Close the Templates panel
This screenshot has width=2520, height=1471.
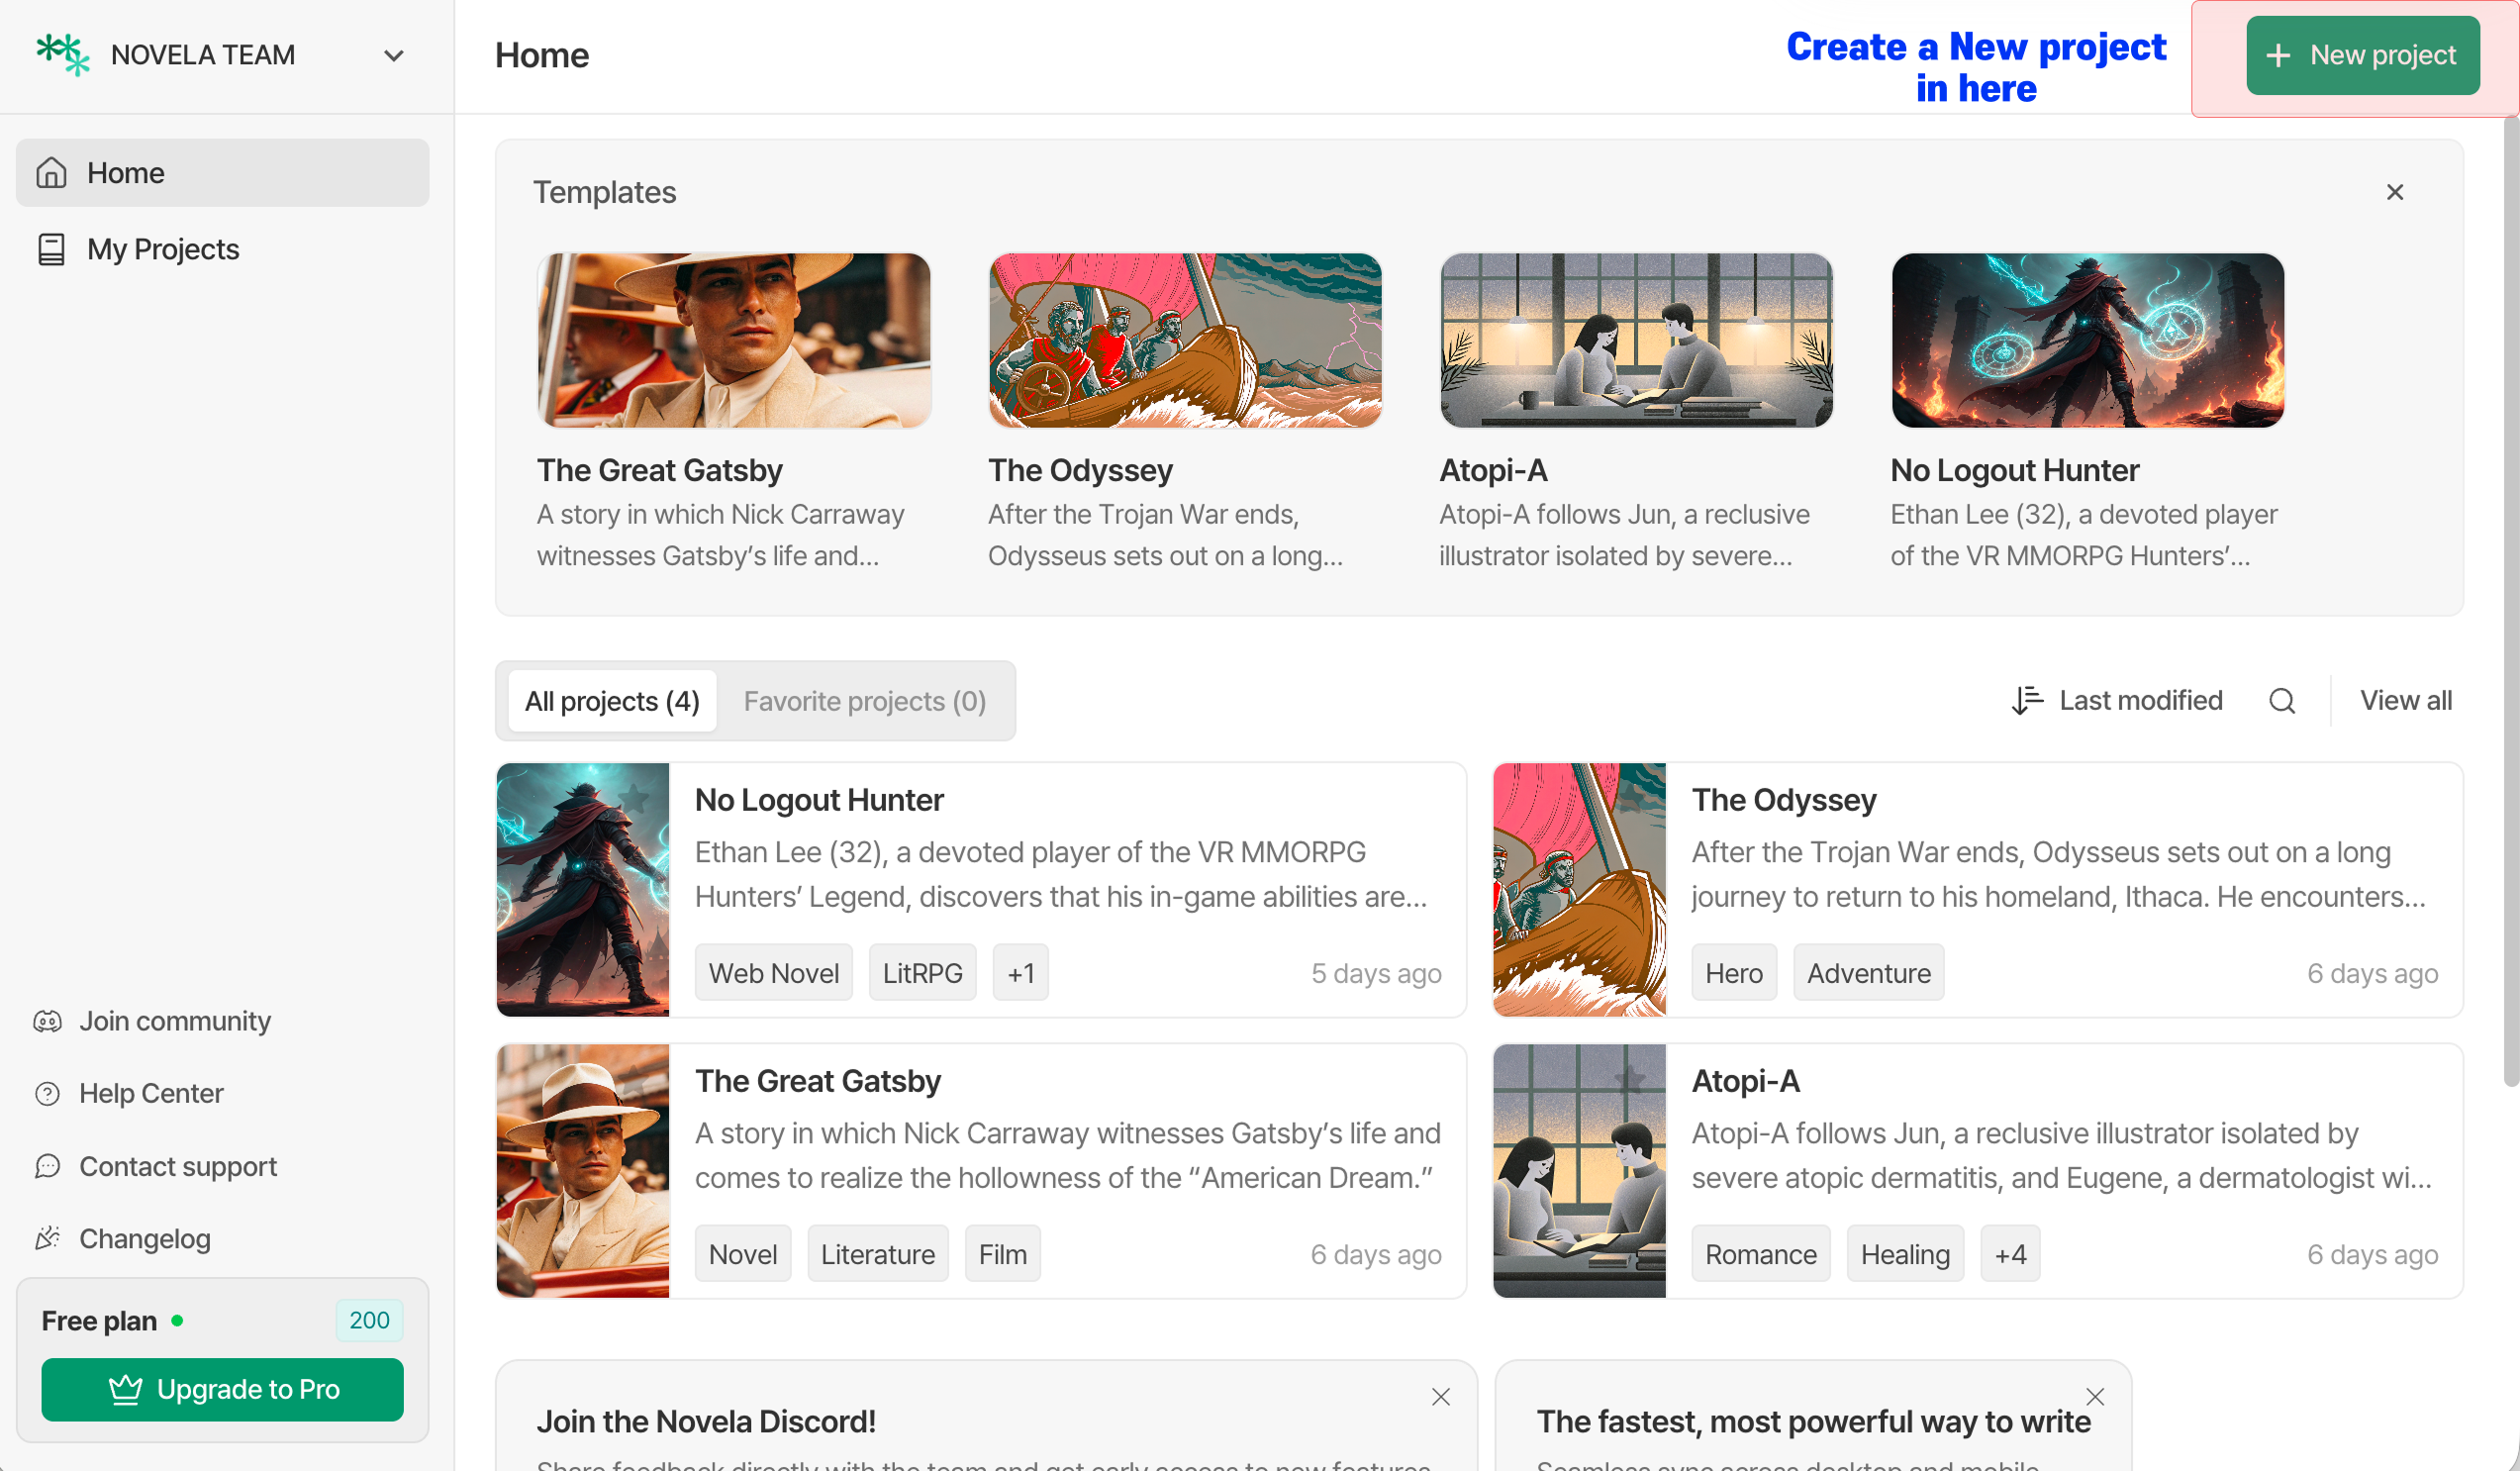(x=2395, y=192)
